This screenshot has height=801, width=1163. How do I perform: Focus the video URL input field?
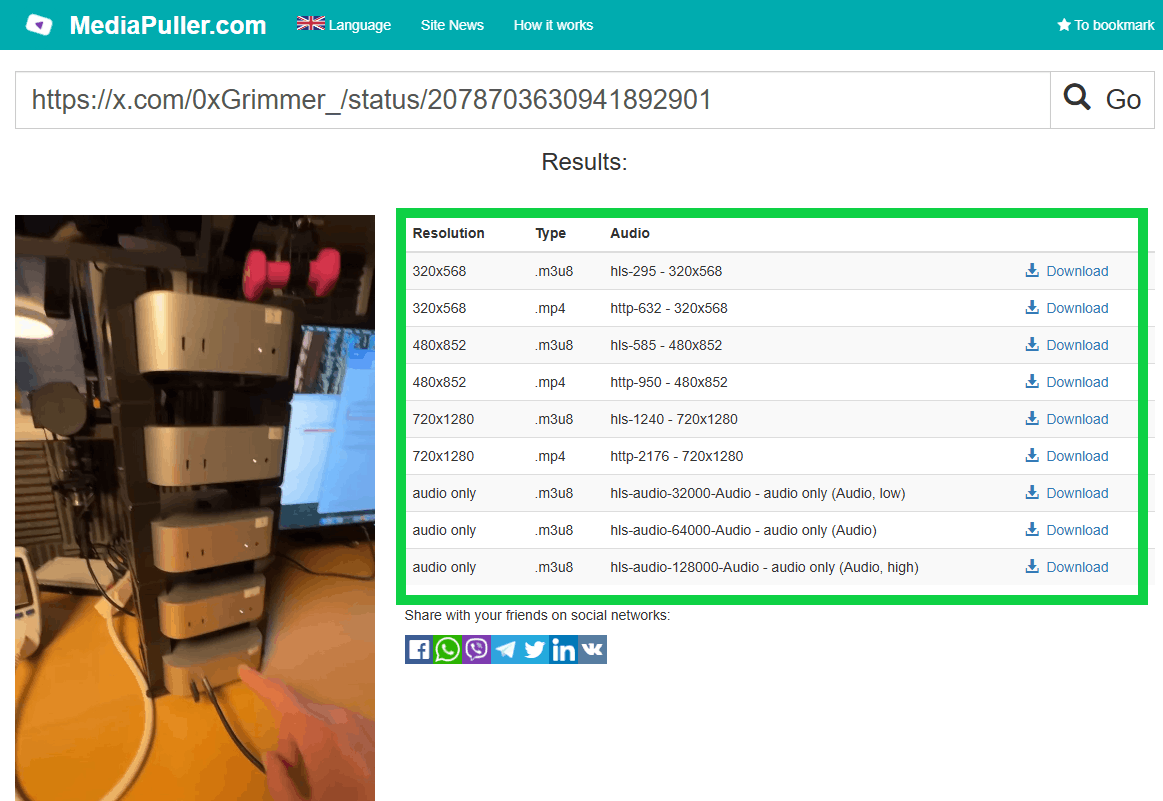[533, 99]
